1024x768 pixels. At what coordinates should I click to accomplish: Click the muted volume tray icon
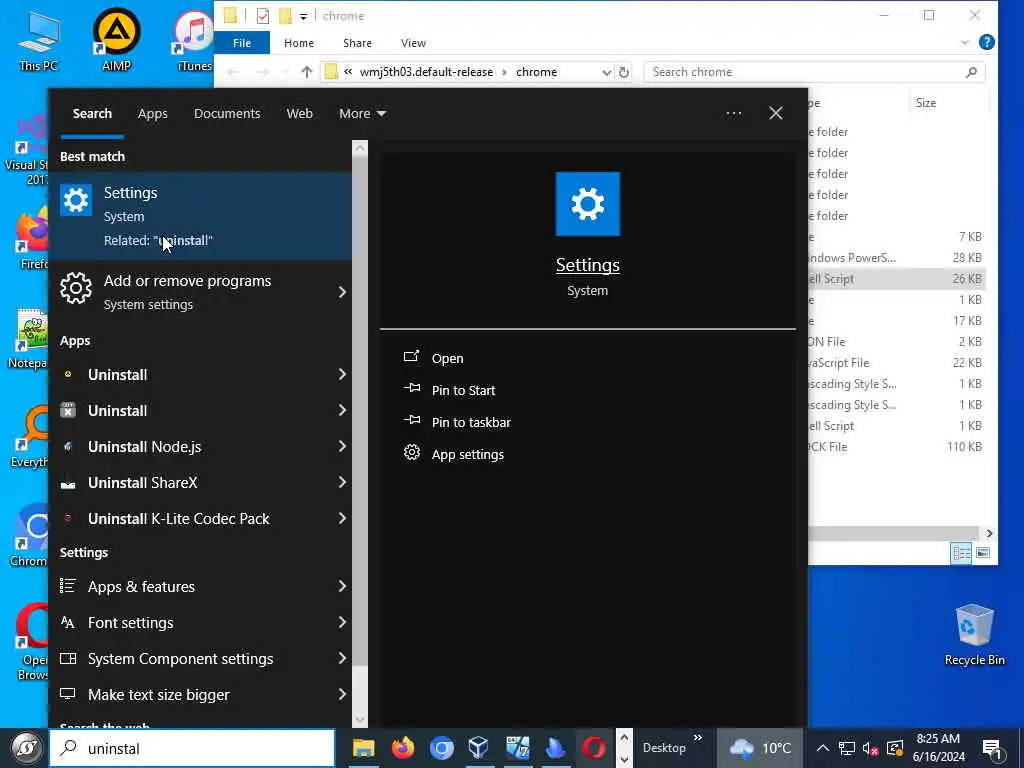870,748
